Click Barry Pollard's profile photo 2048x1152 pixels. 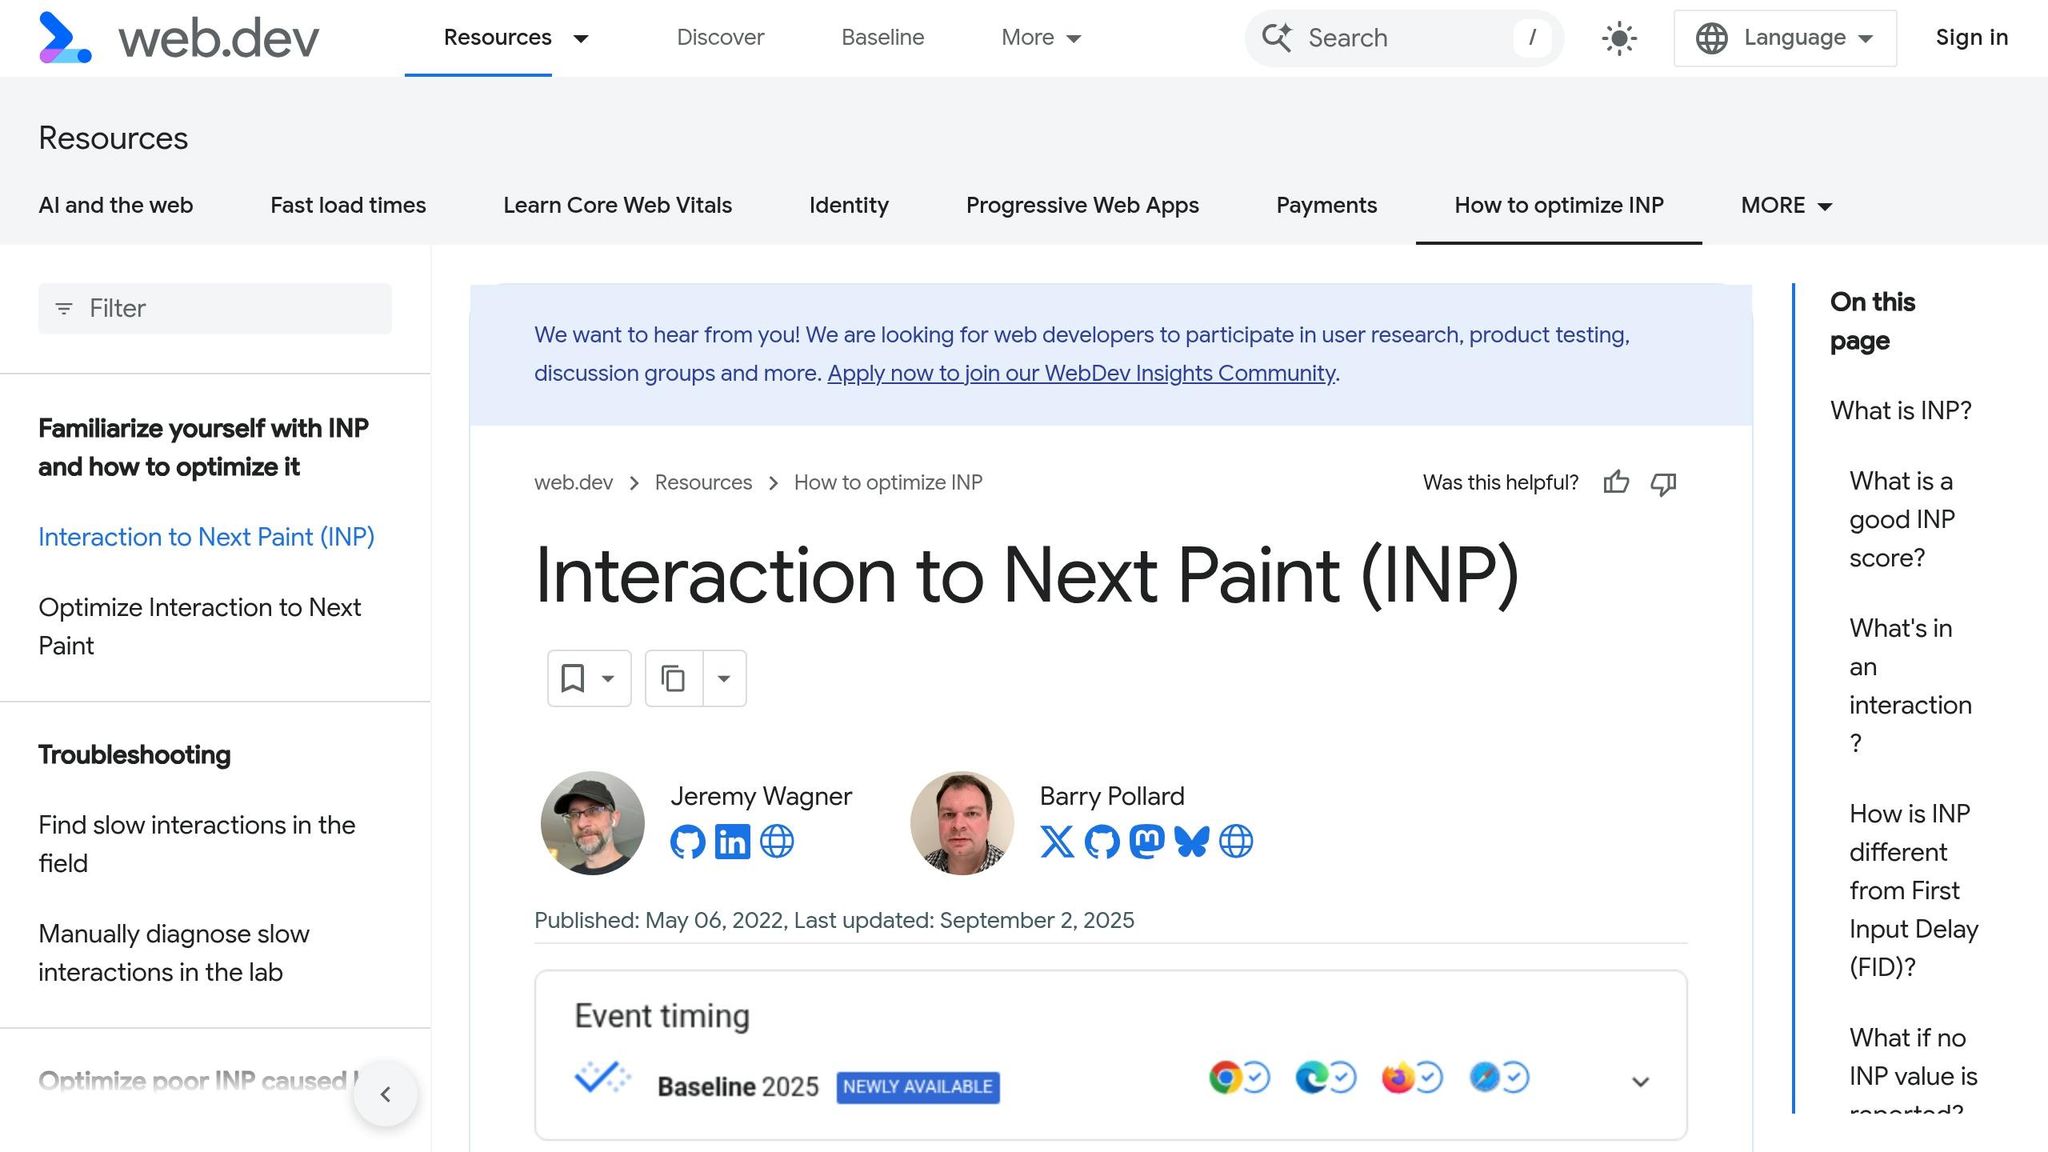click(x=962, y=823)
